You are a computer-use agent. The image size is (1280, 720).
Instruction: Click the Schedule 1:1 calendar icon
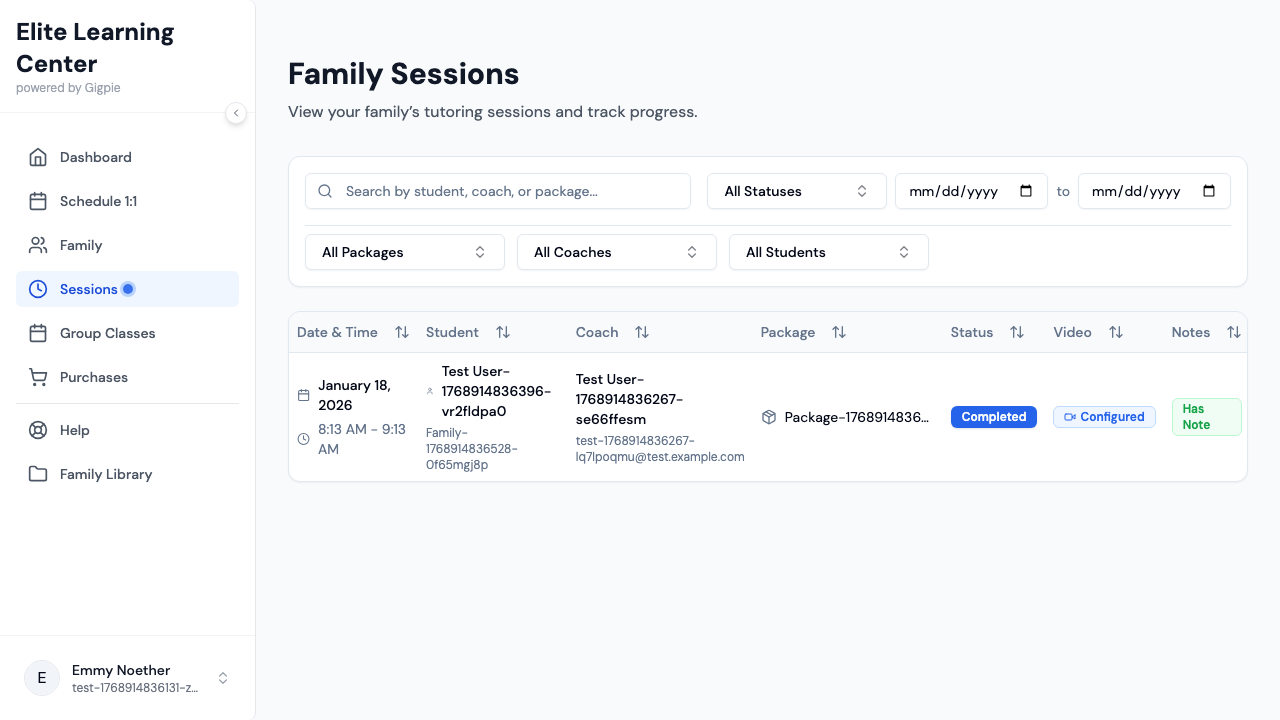38,201
